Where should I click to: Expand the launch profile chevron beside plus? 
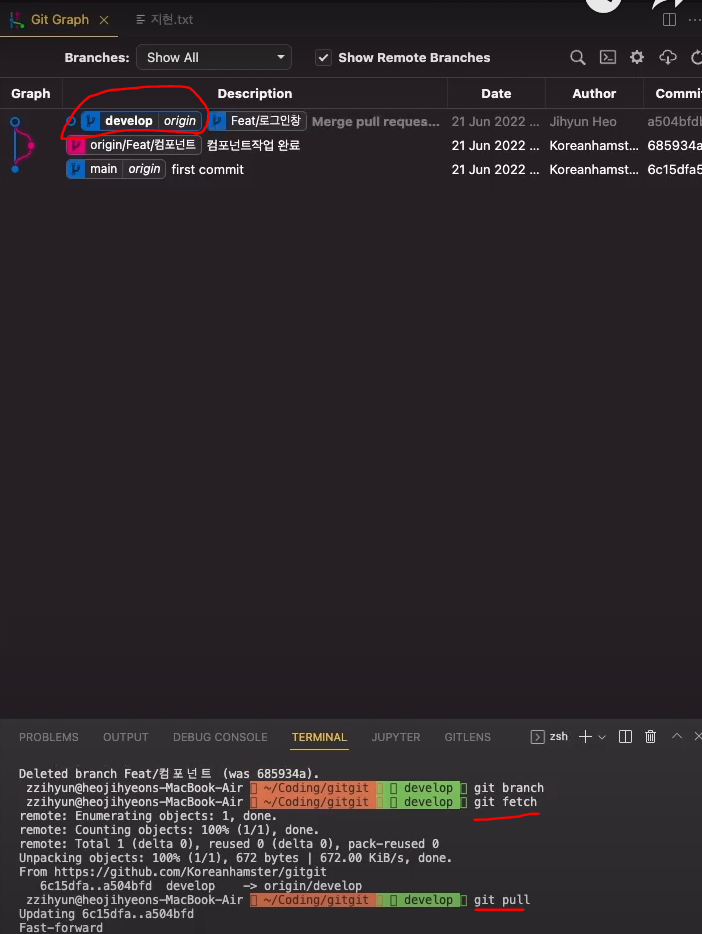(x=602, y=737)
